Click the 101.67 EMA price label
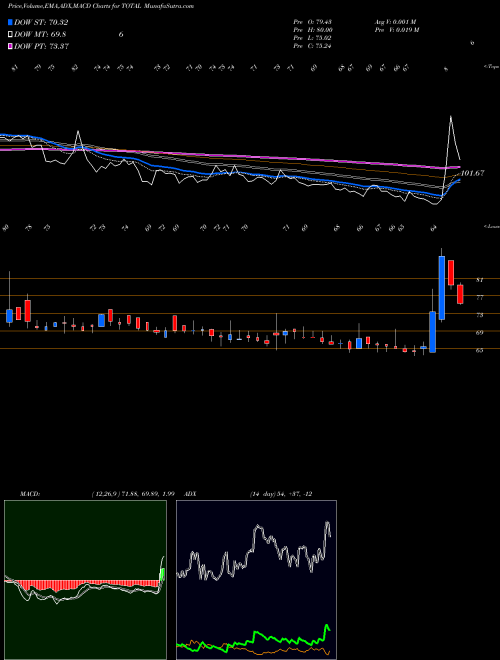The image size is (500, 660). point(472,173)
